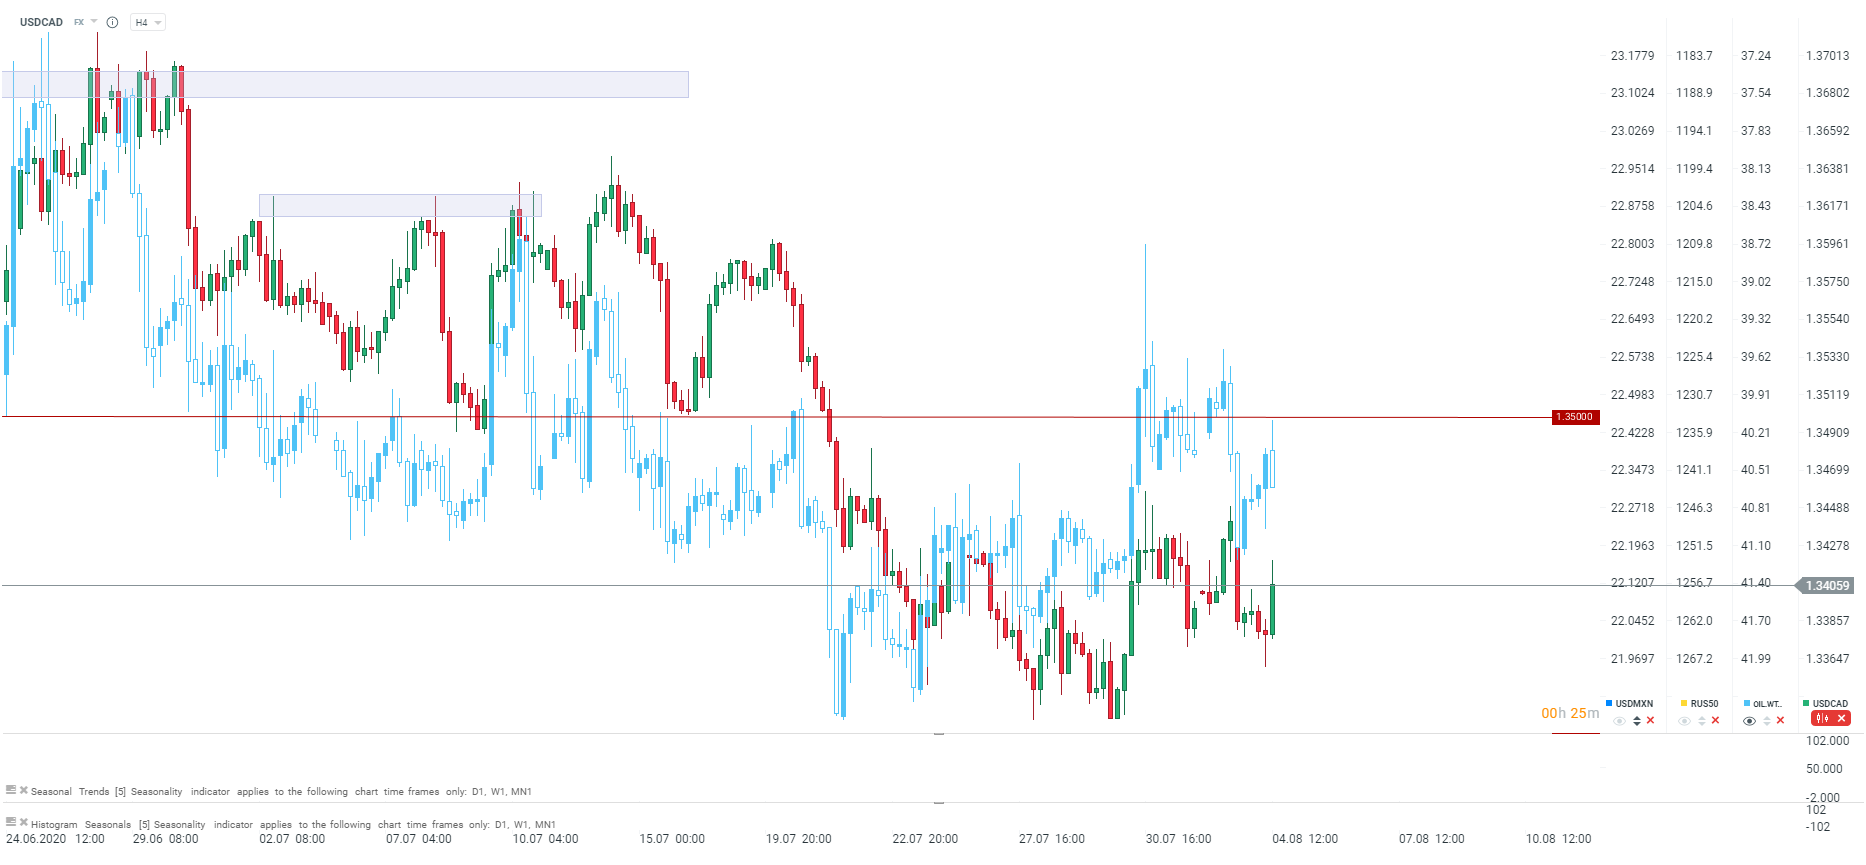Open the USDCAD instrument info icon
The height and width of the screenshot is (865, 1866).
113,22
